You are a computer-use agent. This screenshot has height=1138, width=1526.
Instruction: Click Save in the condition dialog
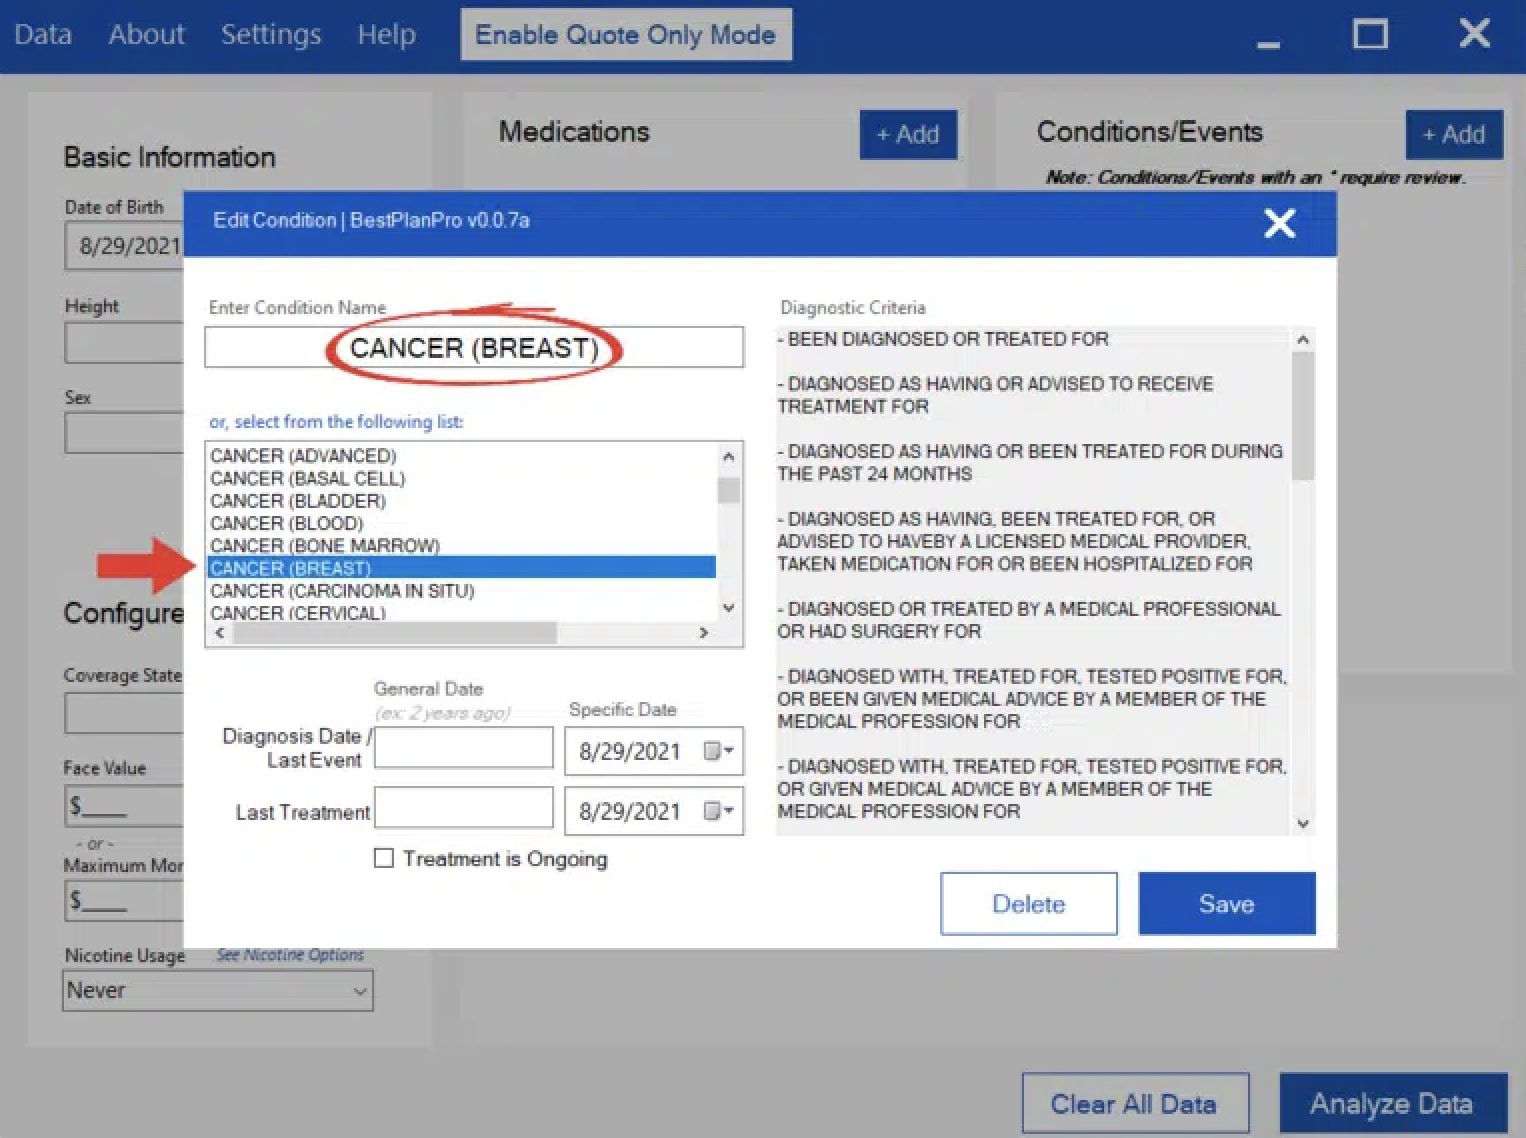(x=1226, y=904)
